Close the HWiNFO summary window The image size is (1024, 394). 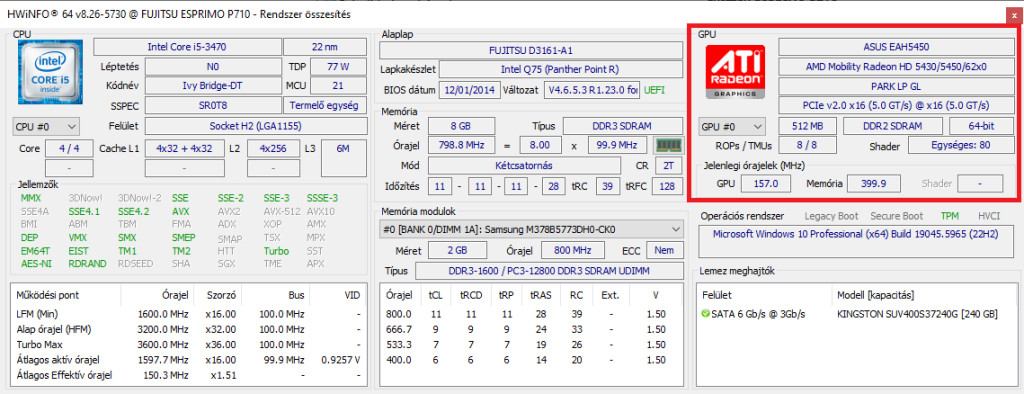[1015, 14]
